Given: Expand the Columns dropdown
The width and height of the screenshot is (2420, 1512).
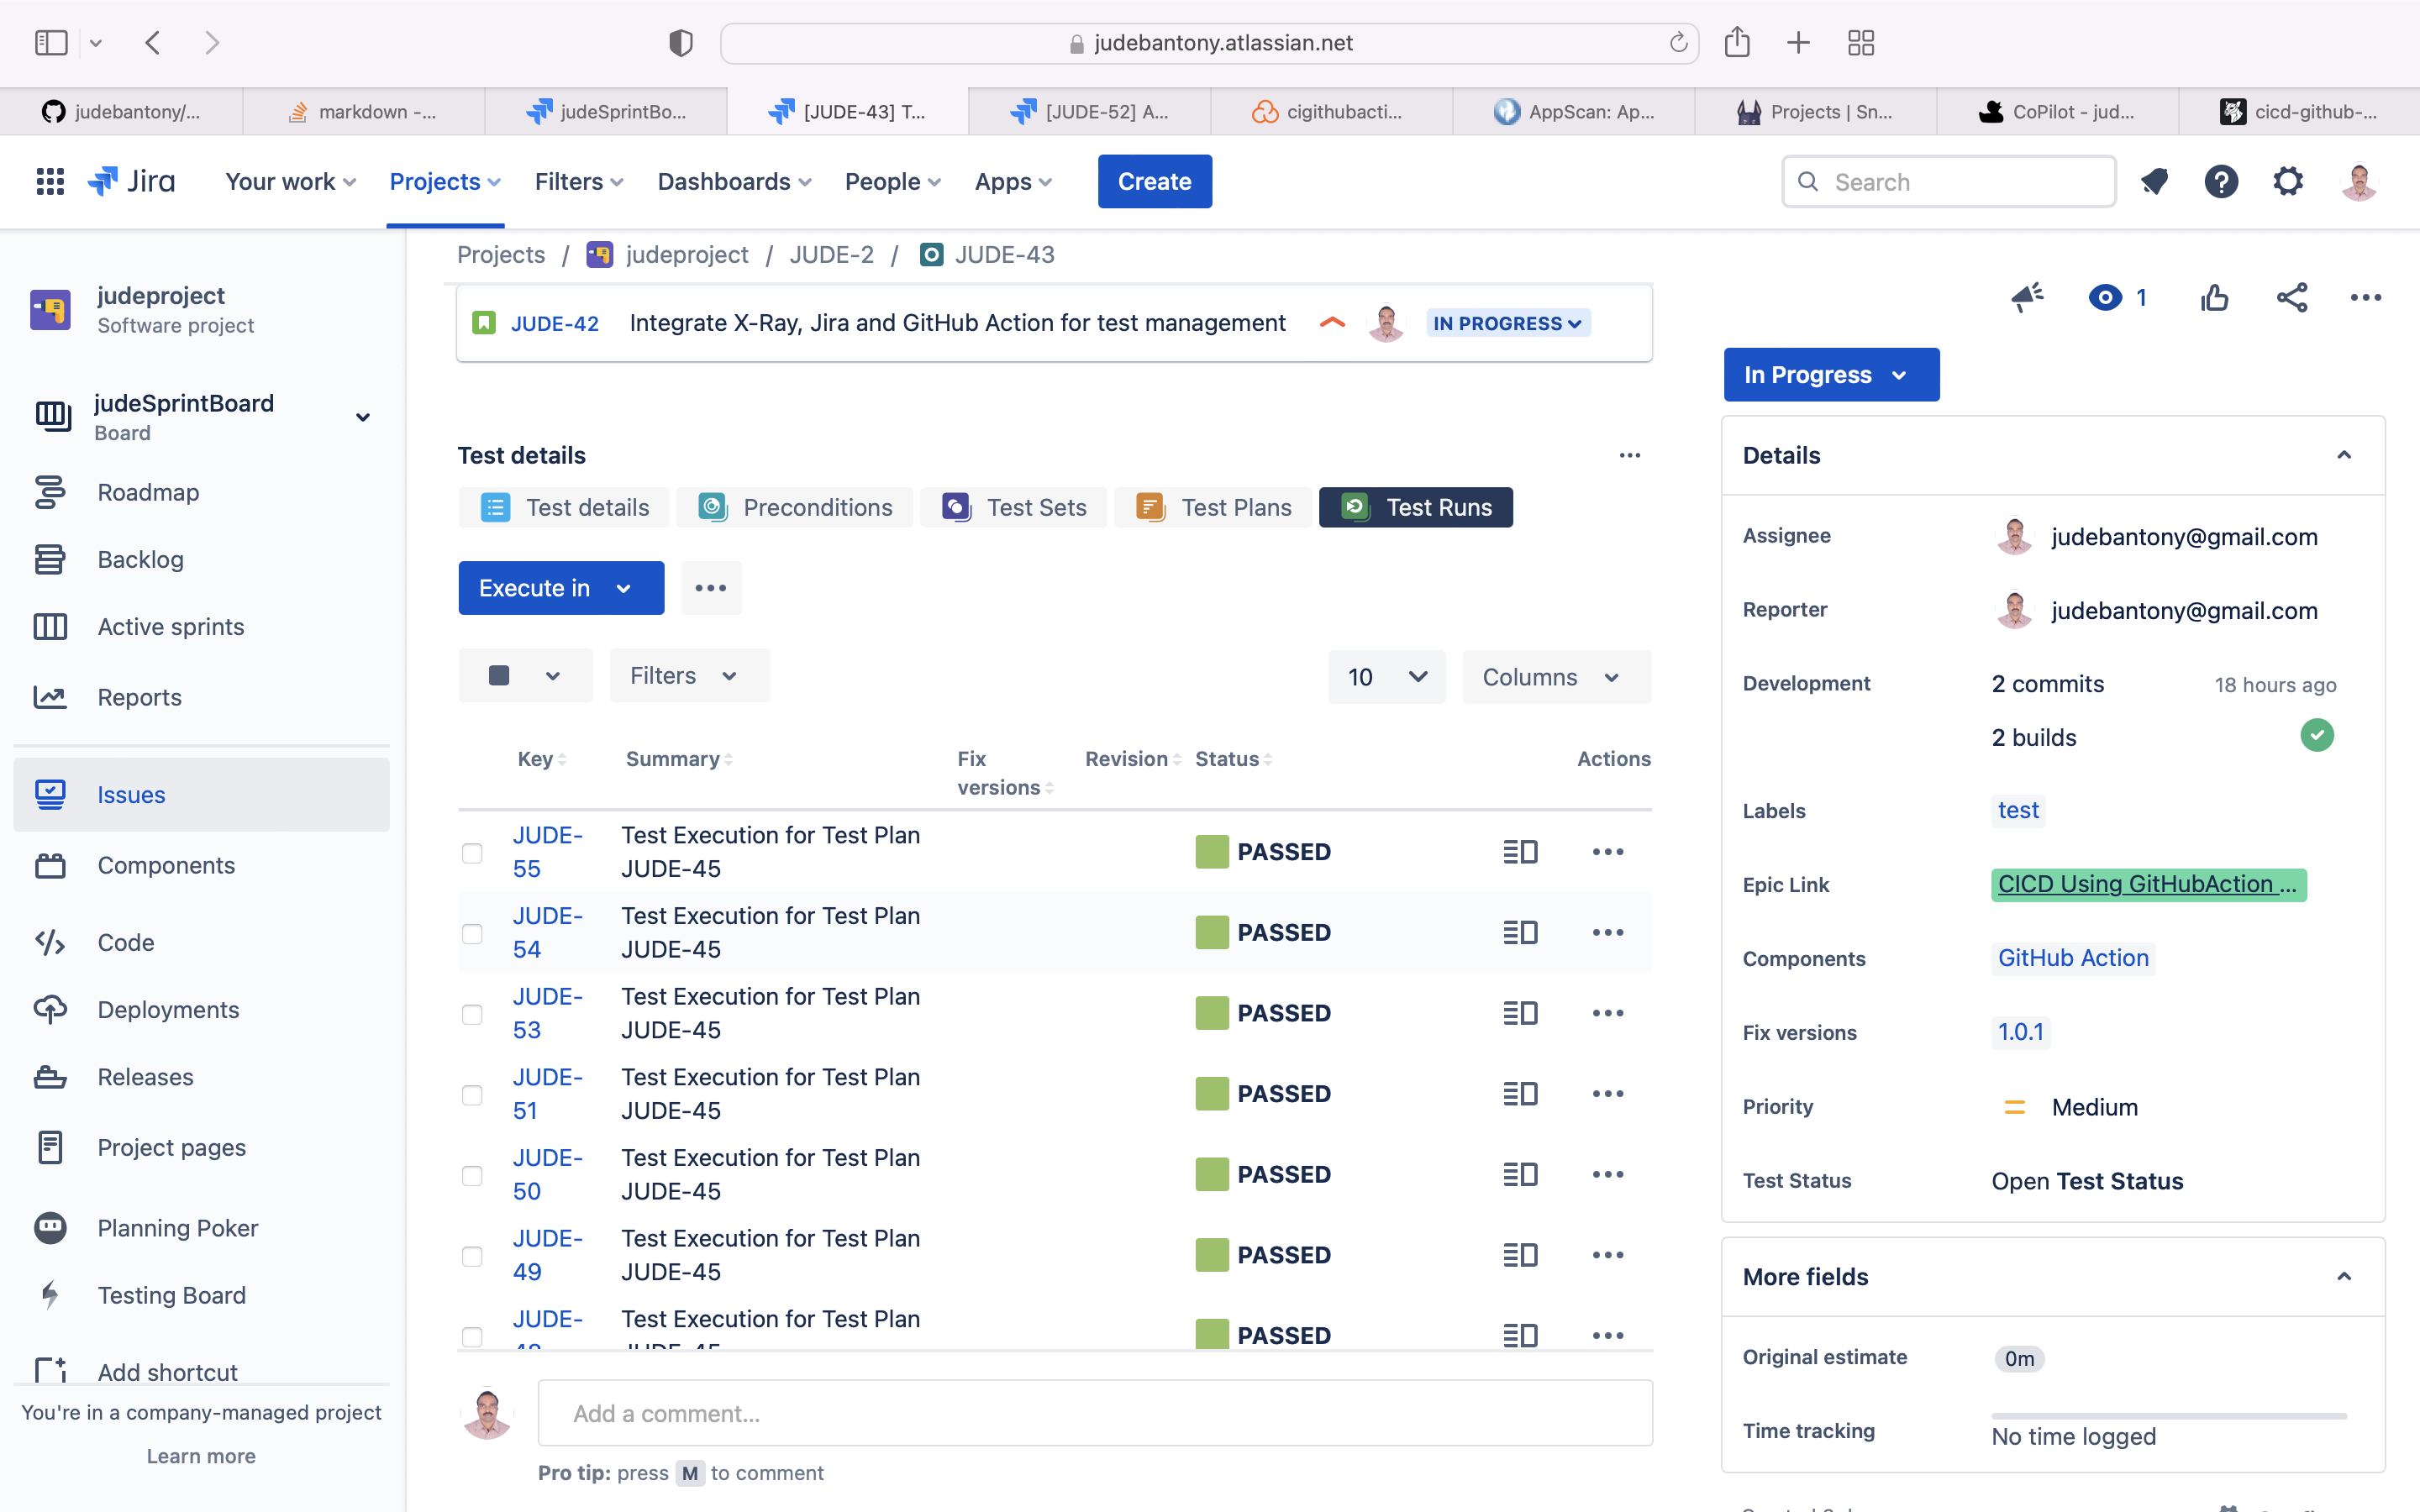Looking at the screenshot, I should 1555,677.
